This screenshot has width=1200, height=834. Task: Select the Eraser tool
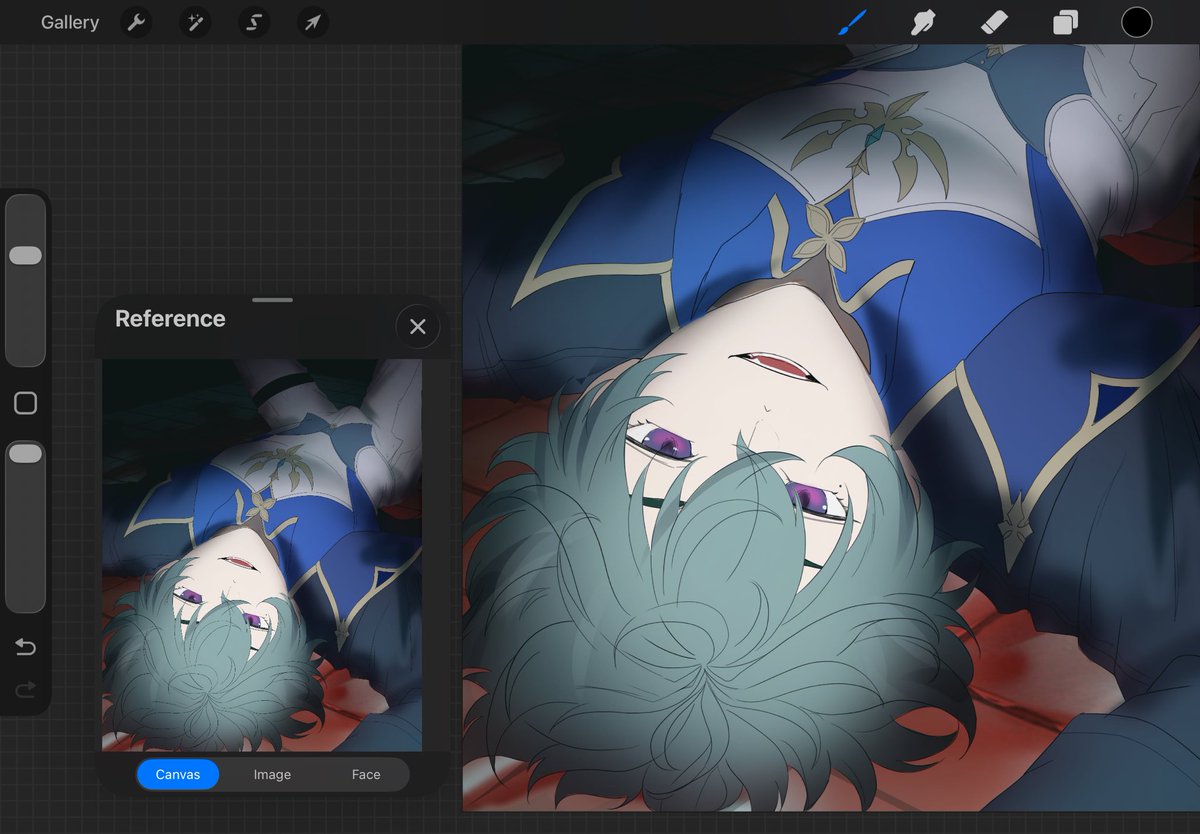pos(994,22)
